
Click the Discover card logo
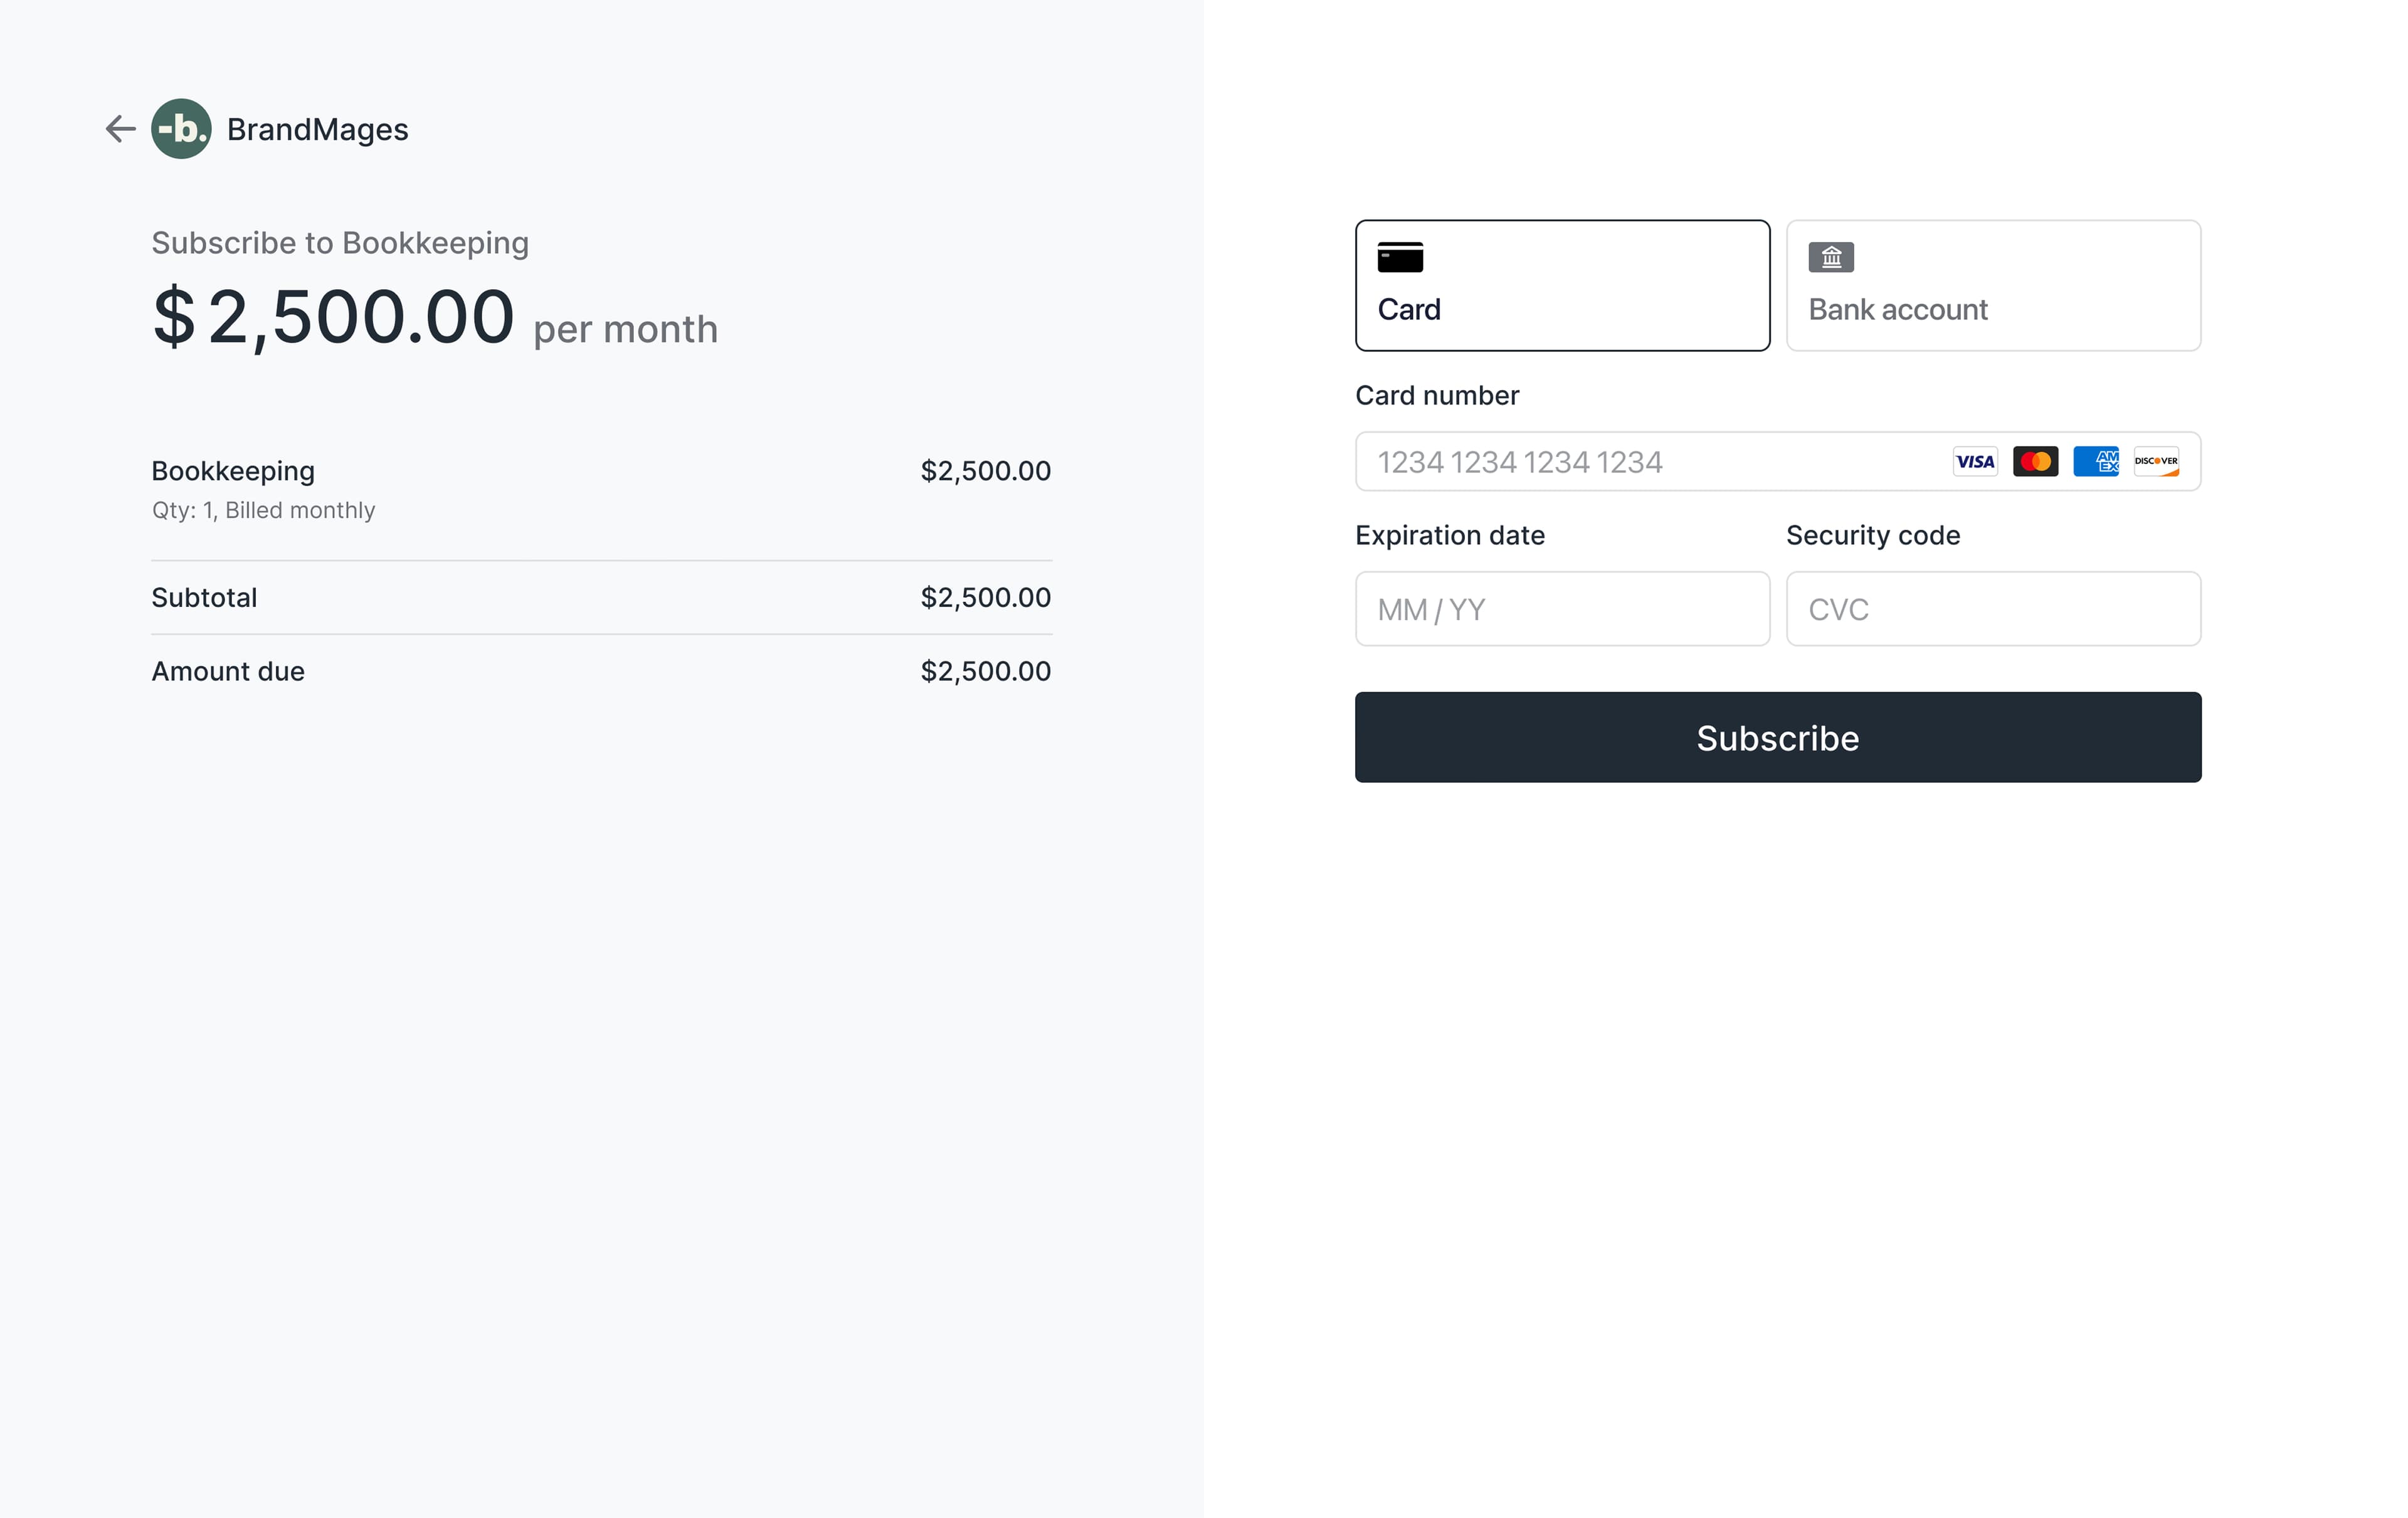coord(2156,462)
